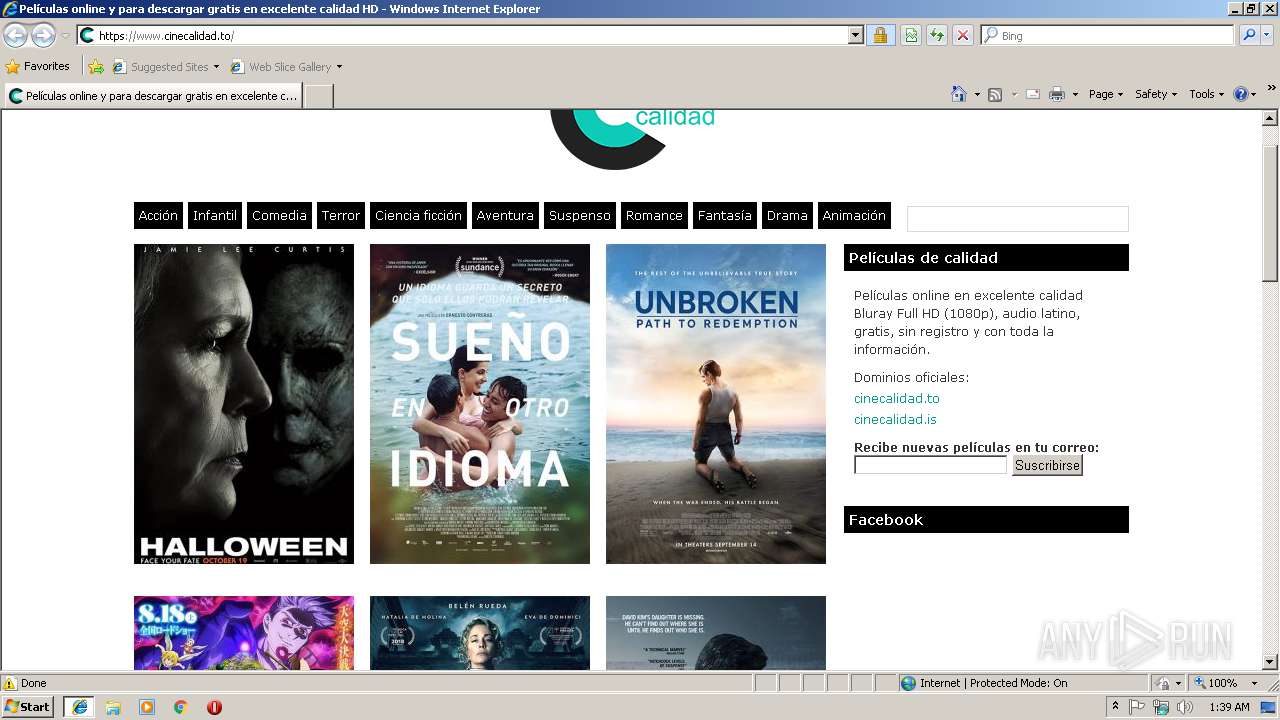Click the Stop loading X icon
Image resolution: width=1280 pixels, height=720 pixels.
(963, 35)
